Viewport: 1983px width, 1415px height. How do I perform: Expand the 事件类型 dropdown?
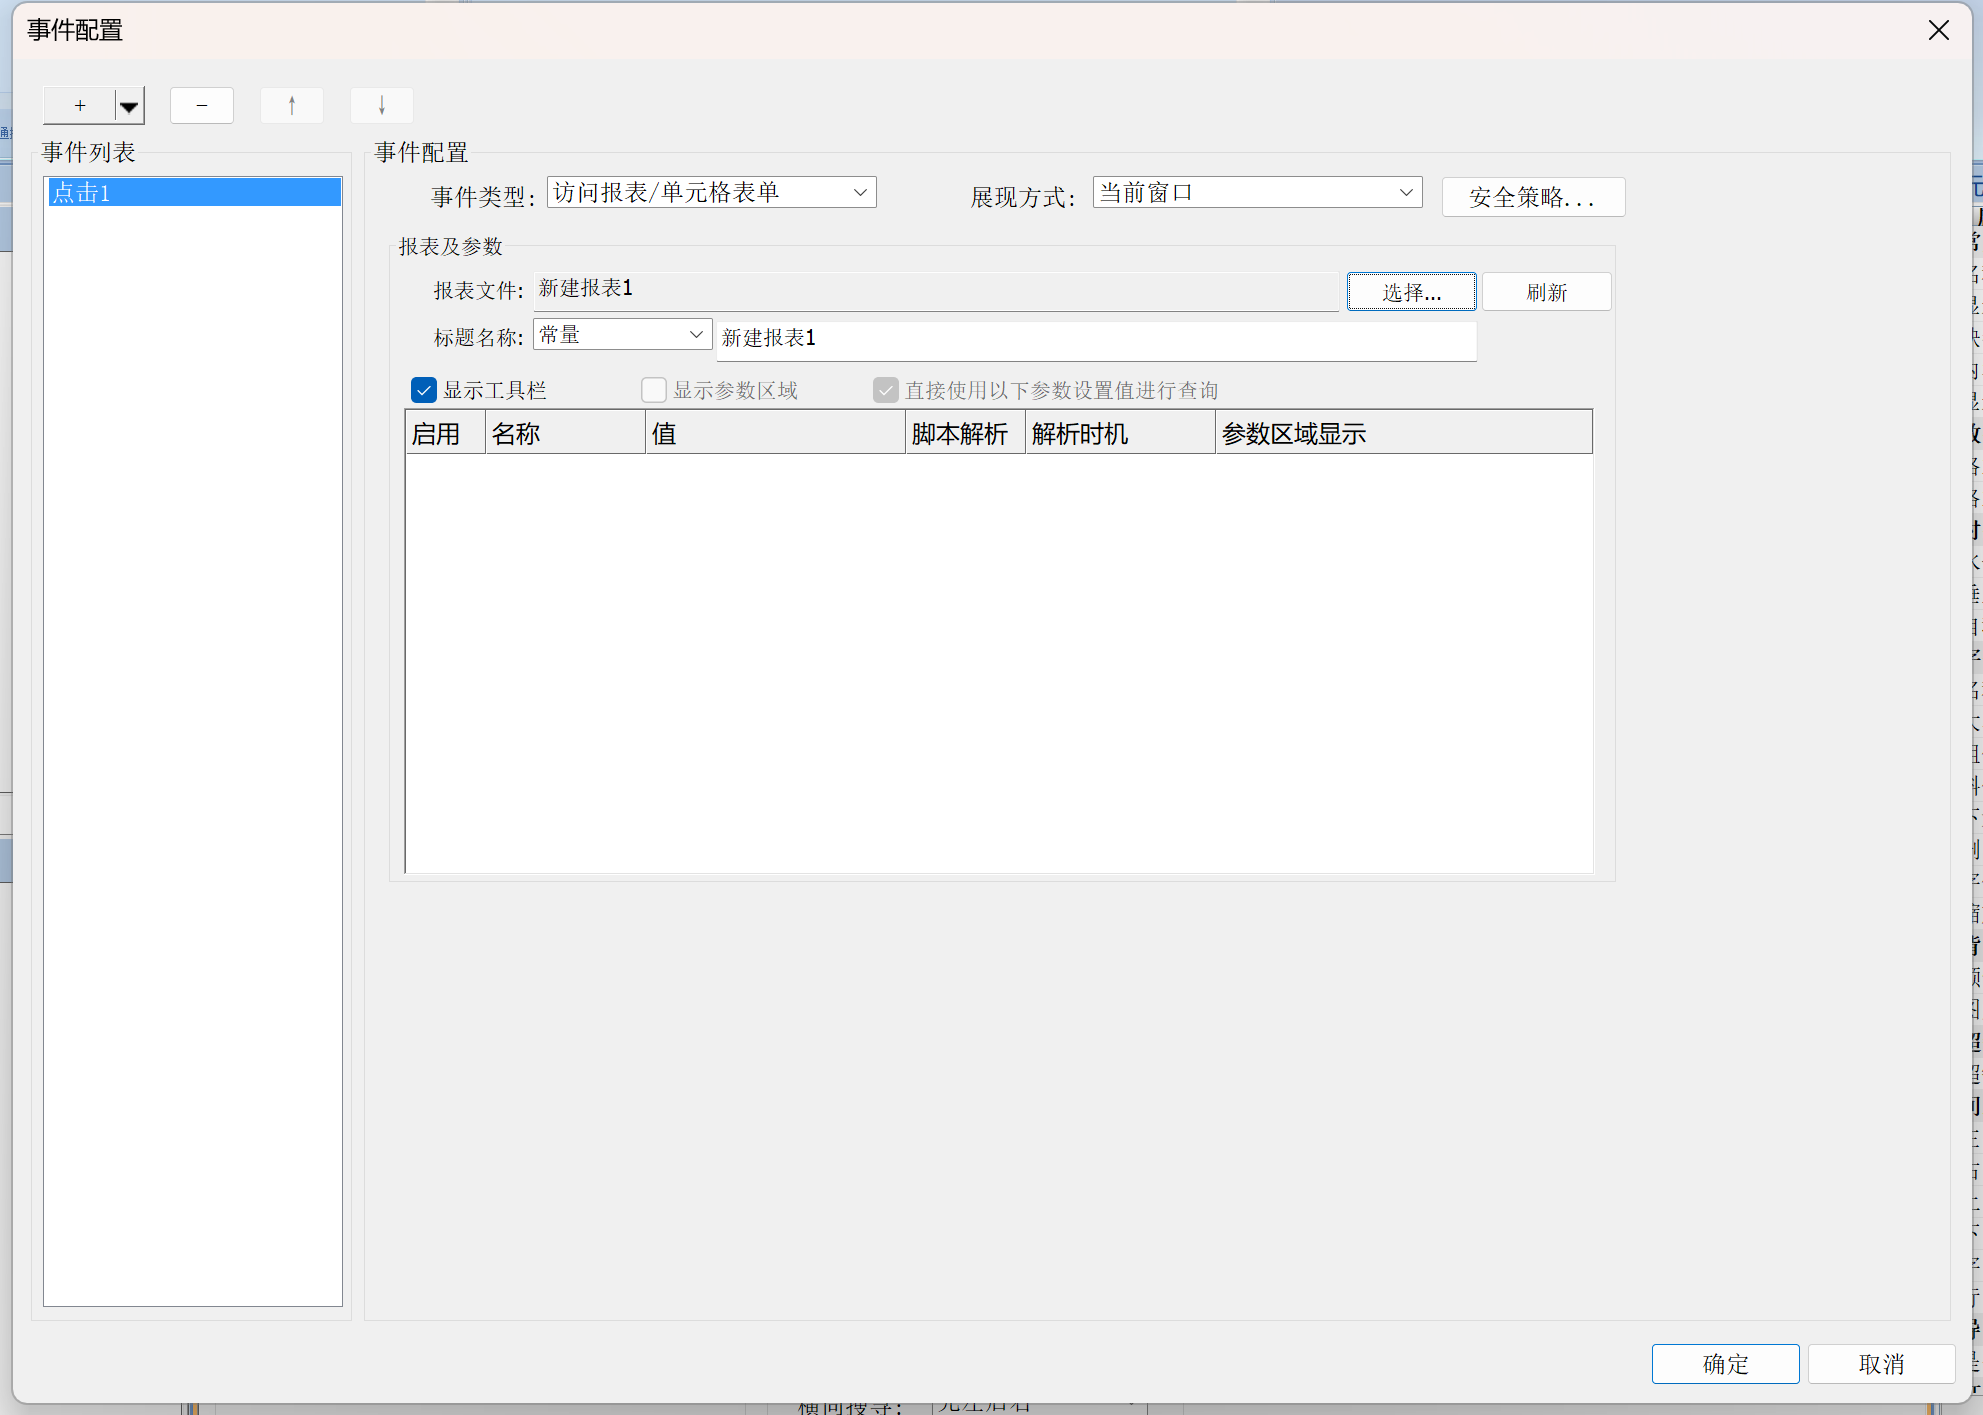tap(859, 192)
